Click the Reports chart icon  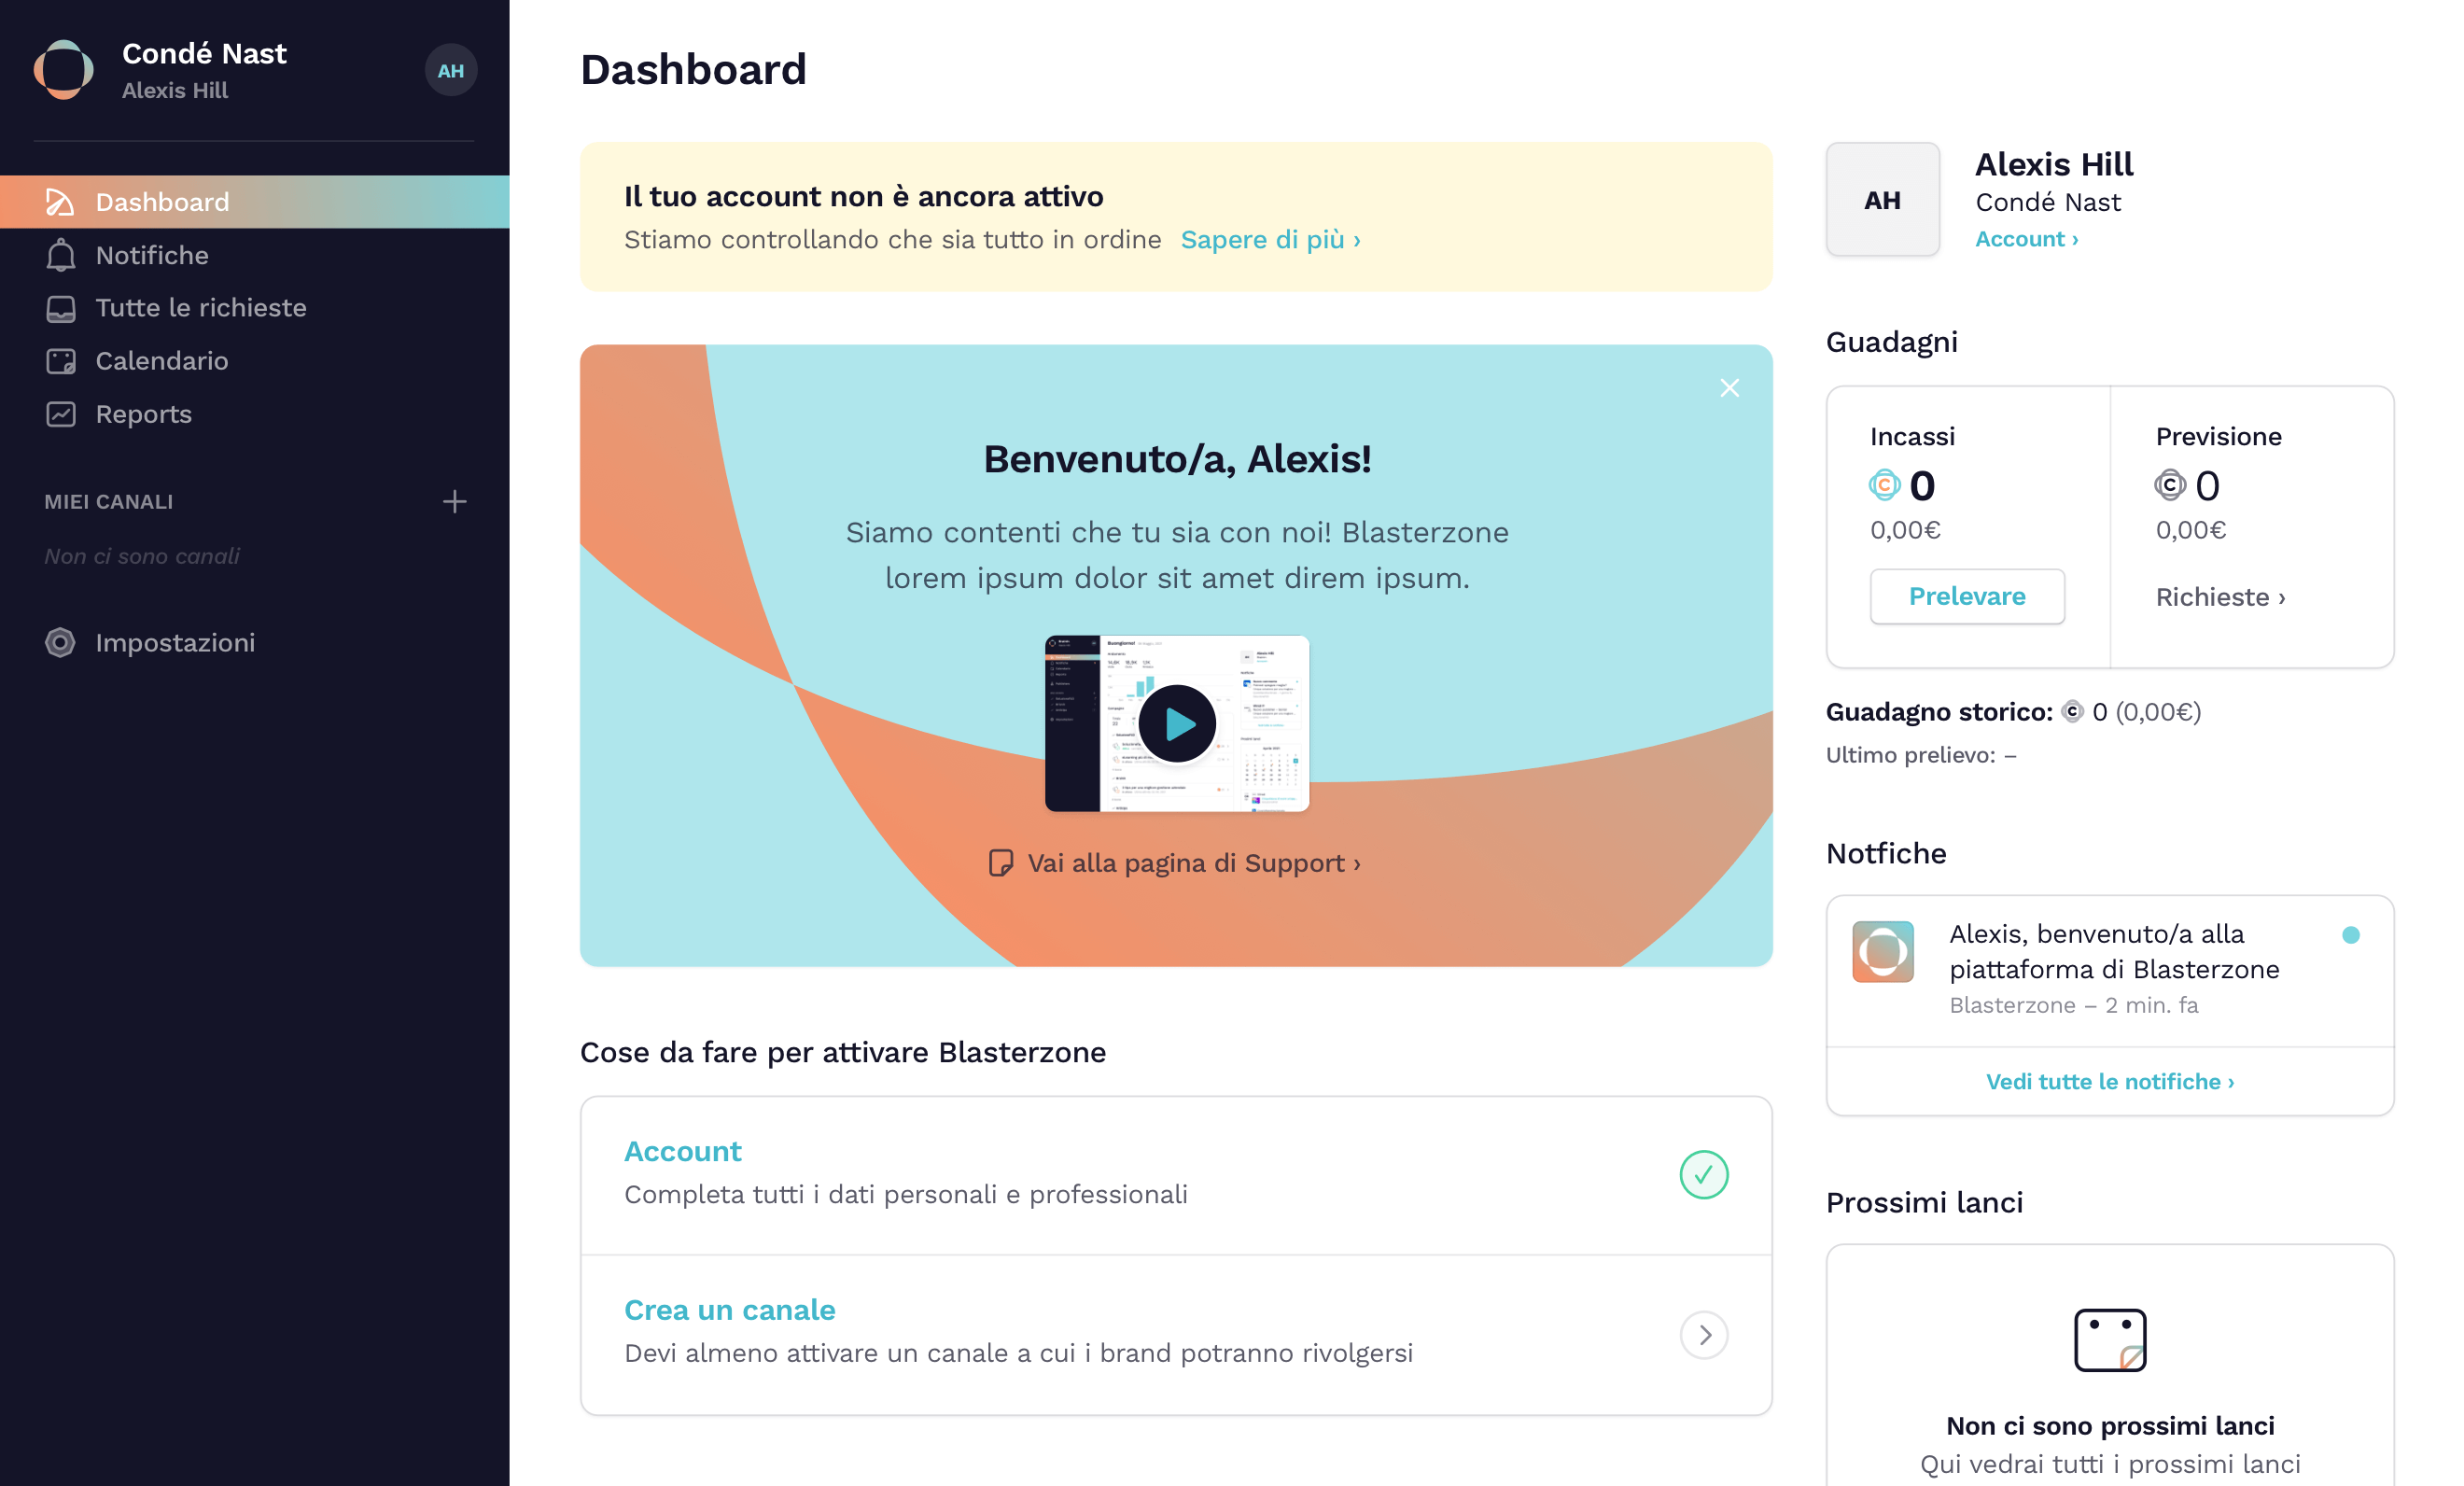point(60,414)
